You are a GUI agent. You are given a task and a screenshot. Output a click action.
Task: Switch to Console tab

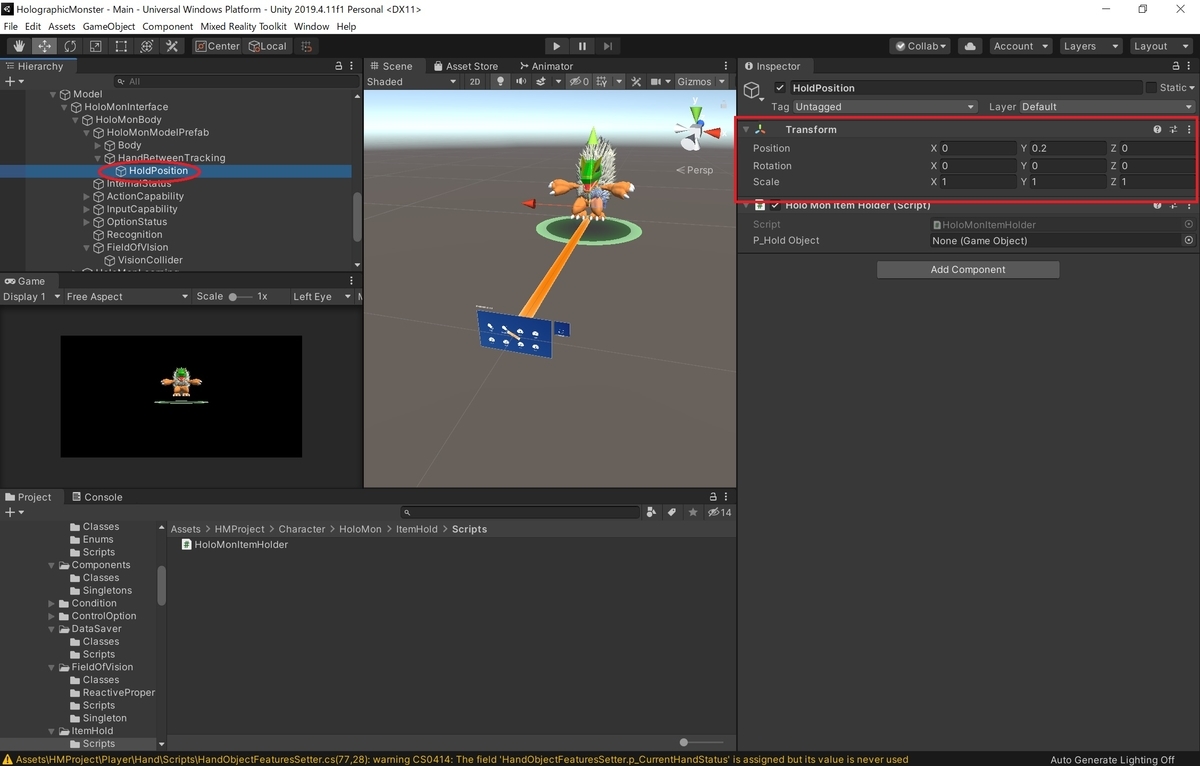pyautogui.click(x=96, y=497)
